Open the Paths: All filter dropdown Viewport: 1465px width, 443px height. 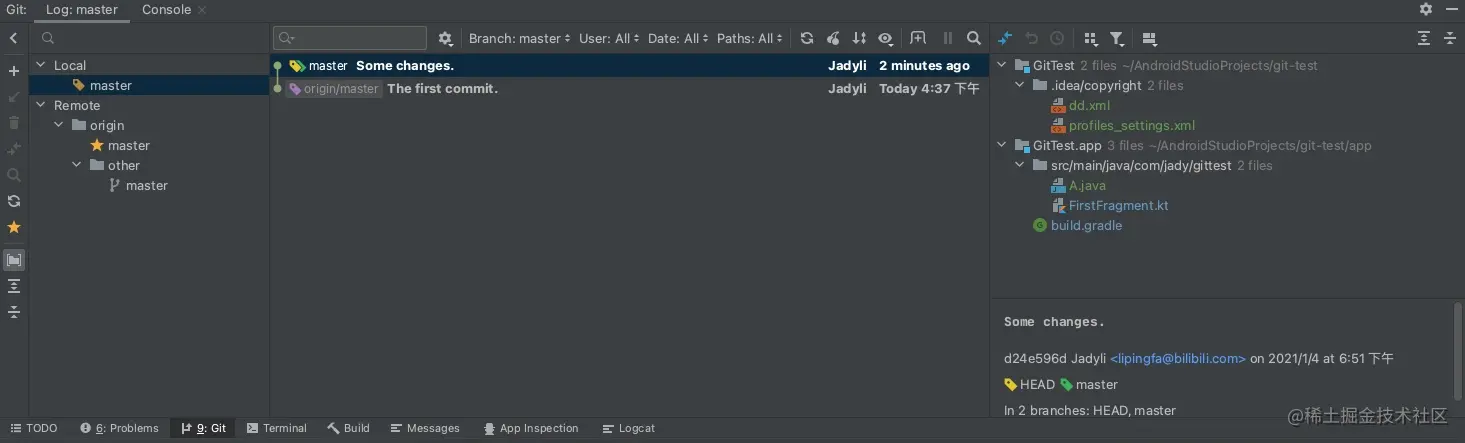(750, 38)
